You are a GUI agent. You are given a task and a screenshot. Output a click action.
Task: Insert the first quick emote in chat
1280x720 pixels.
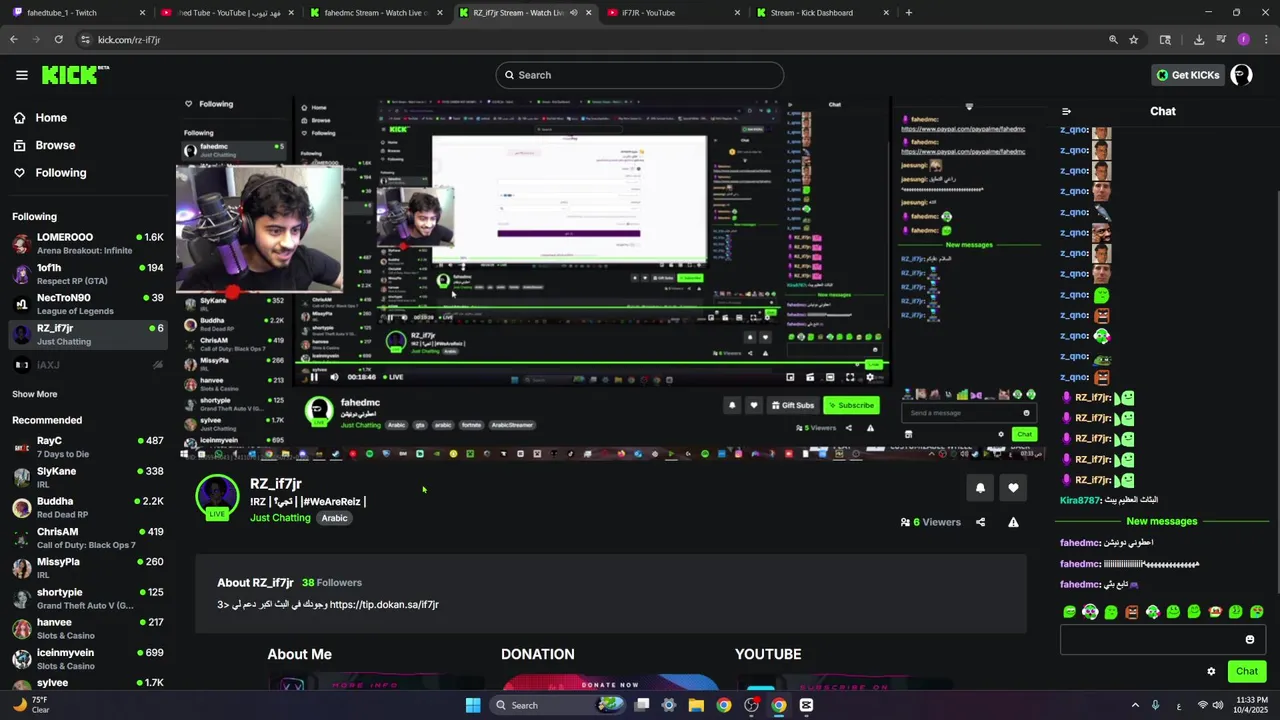click(x=1069, y=612)
